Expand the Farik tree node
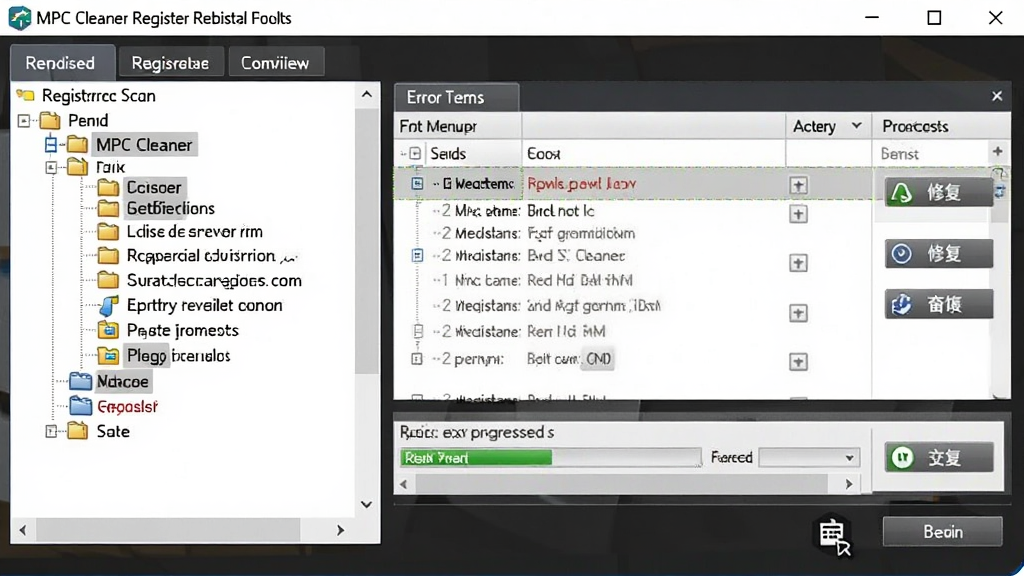The image size is (1024, 576). click(51, 168)
